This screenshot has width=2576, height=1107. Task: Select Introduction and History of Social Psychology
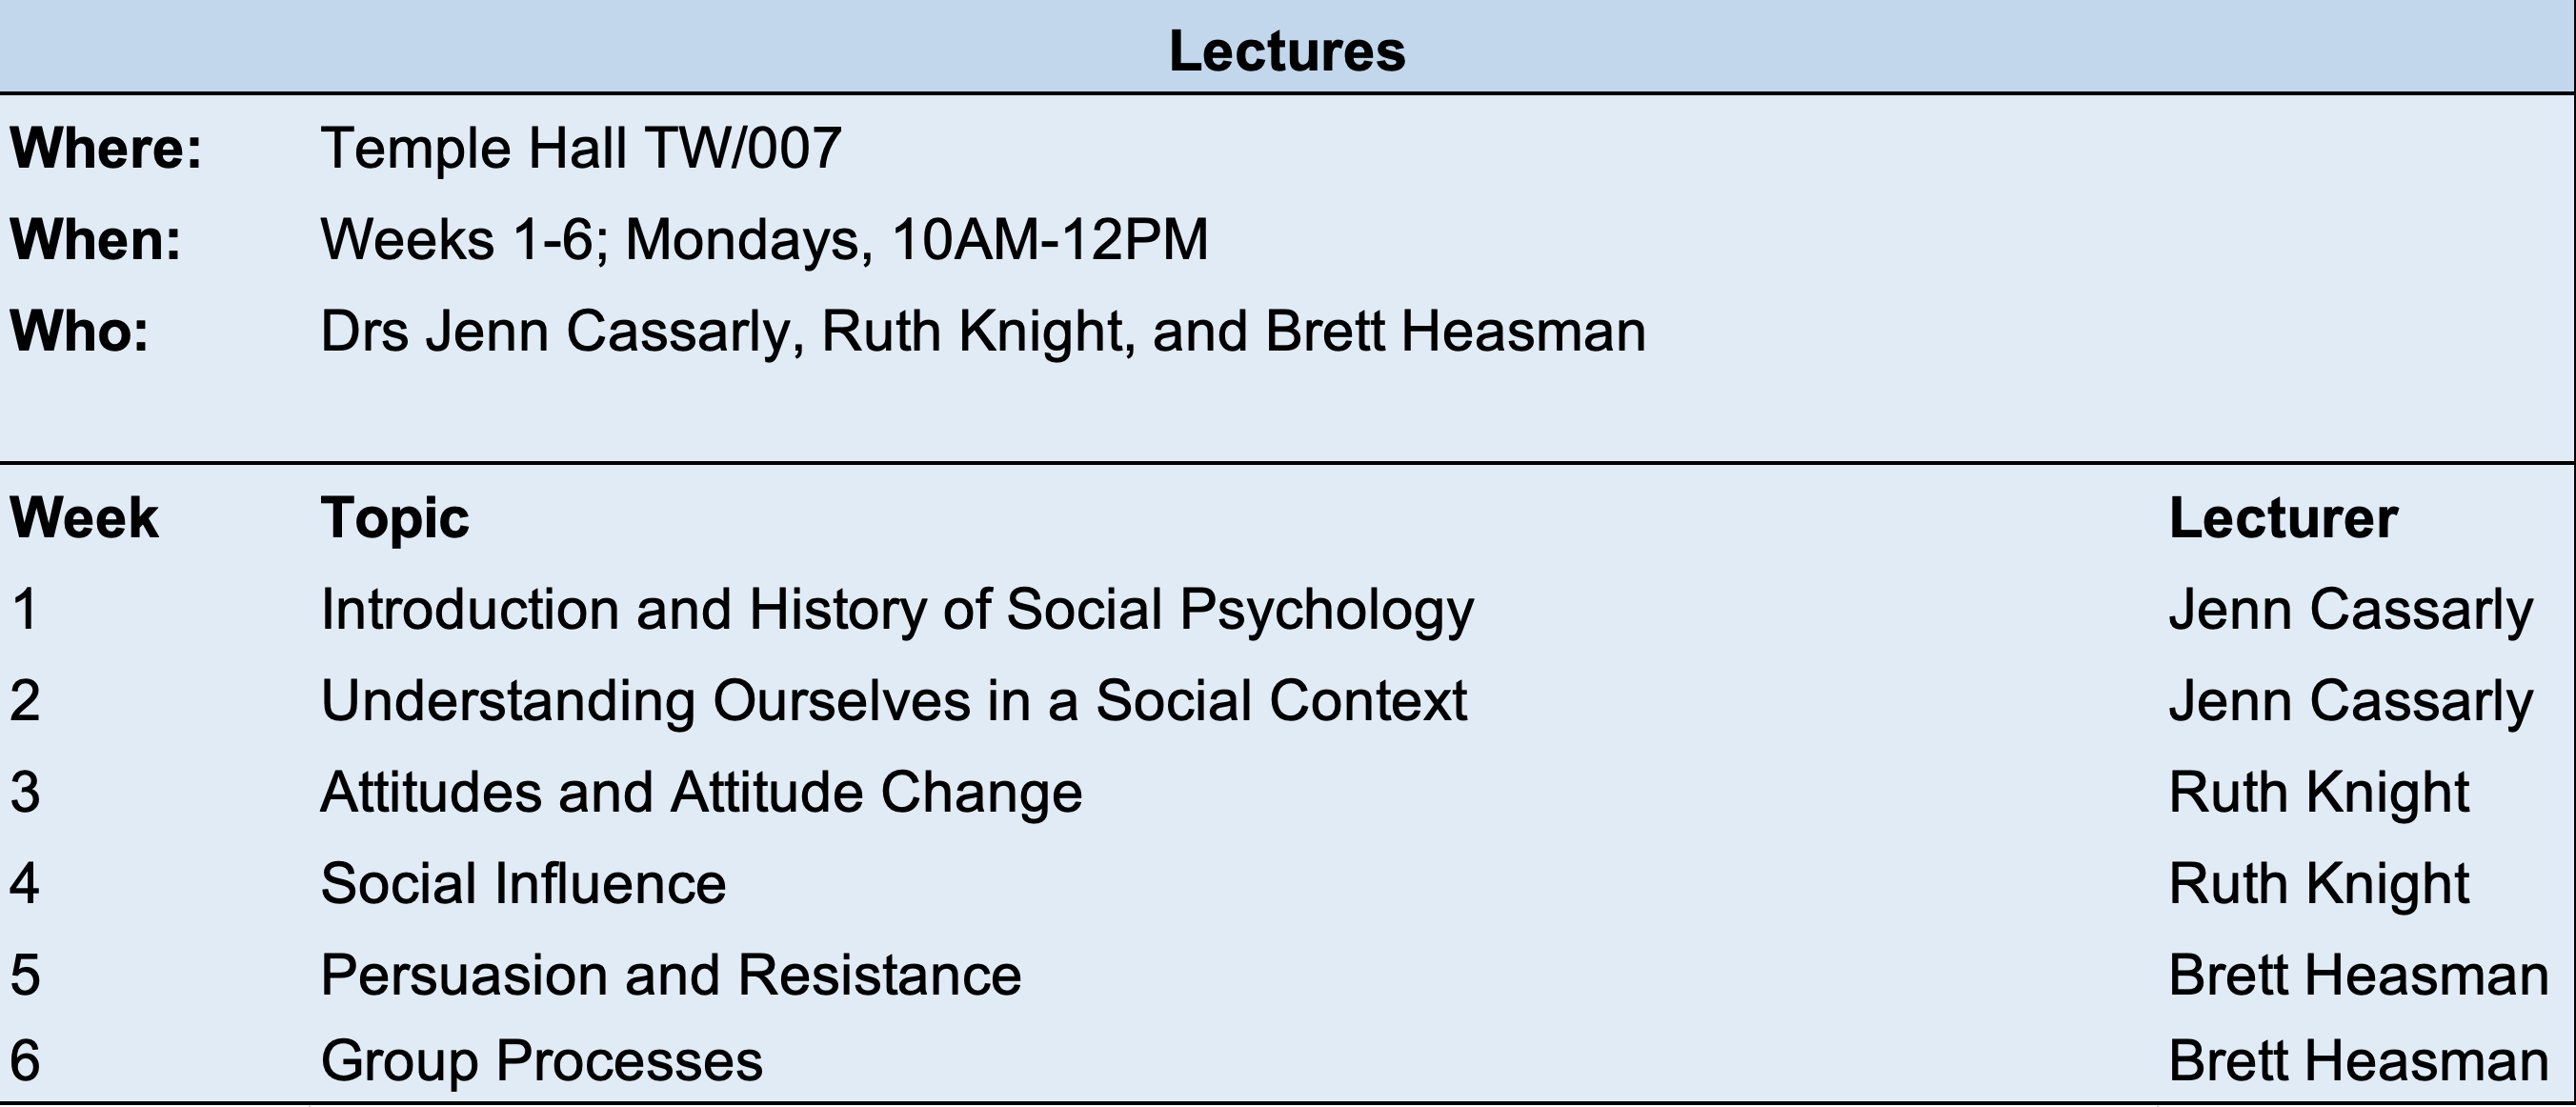coord(896,609)
